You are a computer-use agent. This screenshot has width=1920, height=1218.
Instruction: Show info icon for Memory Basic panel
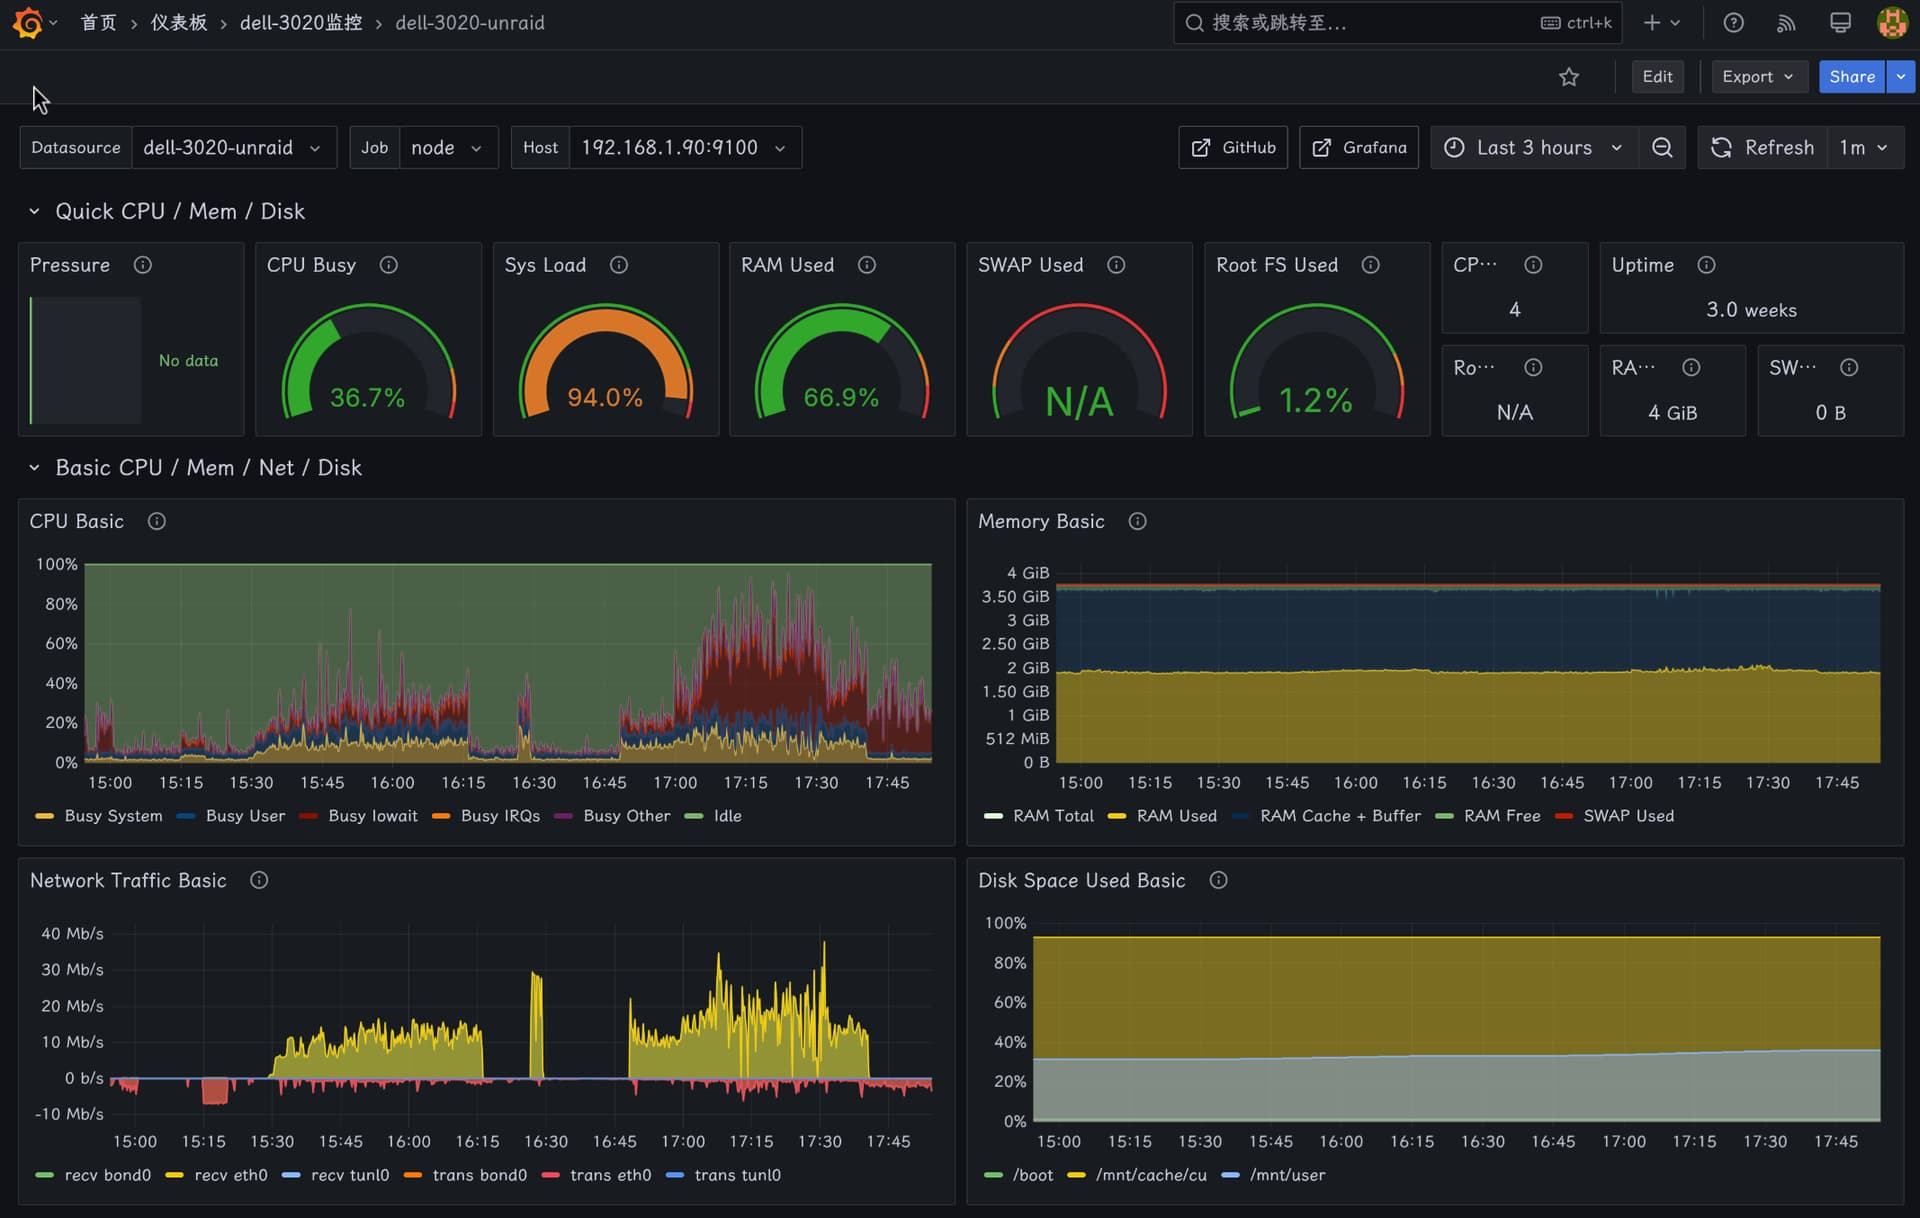coord(1137,521)
